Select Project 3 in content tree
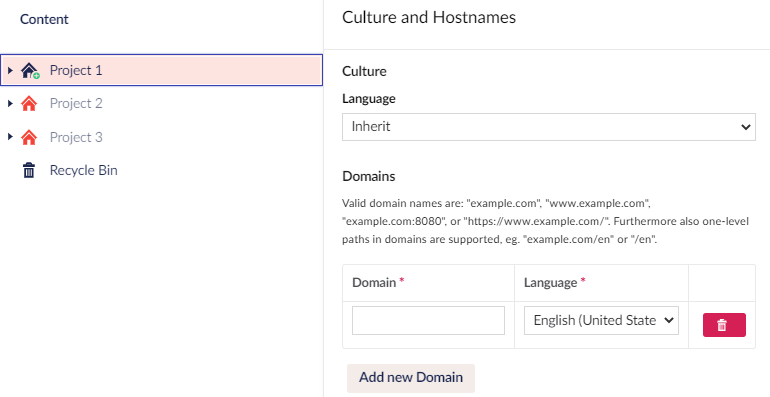 76,137
